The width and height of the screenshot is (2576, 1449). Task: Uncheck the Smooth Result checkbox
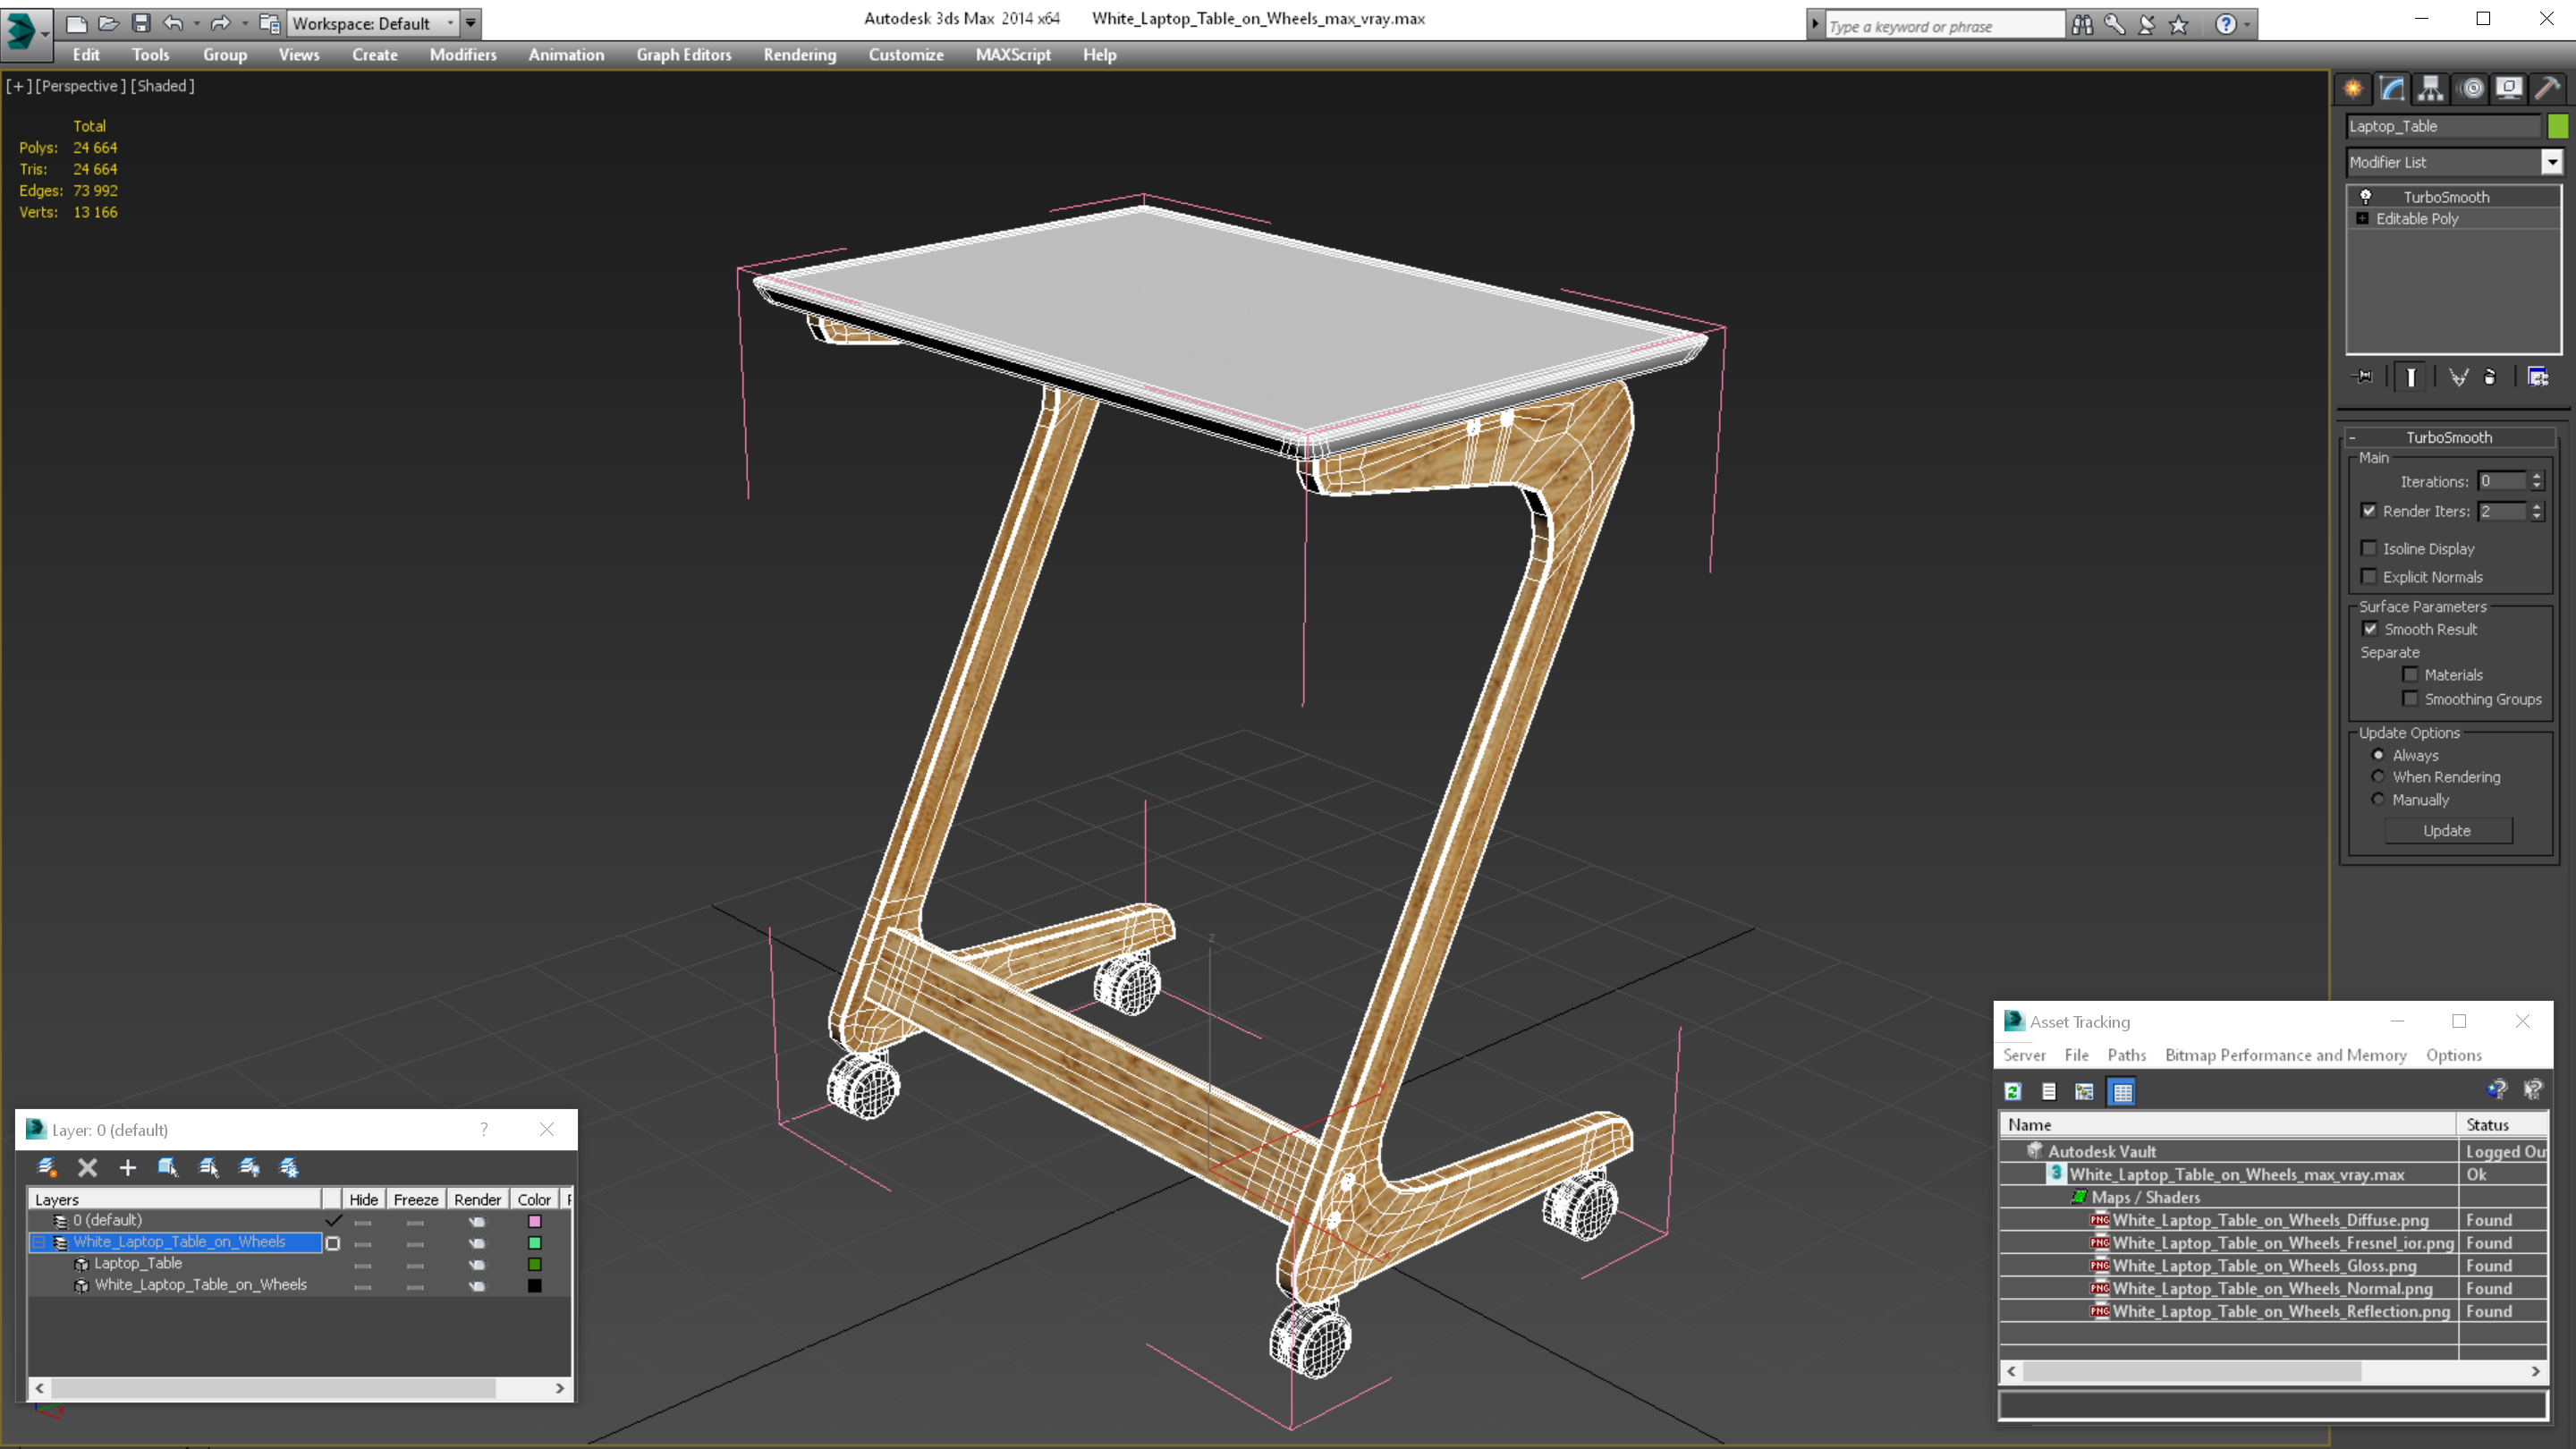tap(2370, 629)
